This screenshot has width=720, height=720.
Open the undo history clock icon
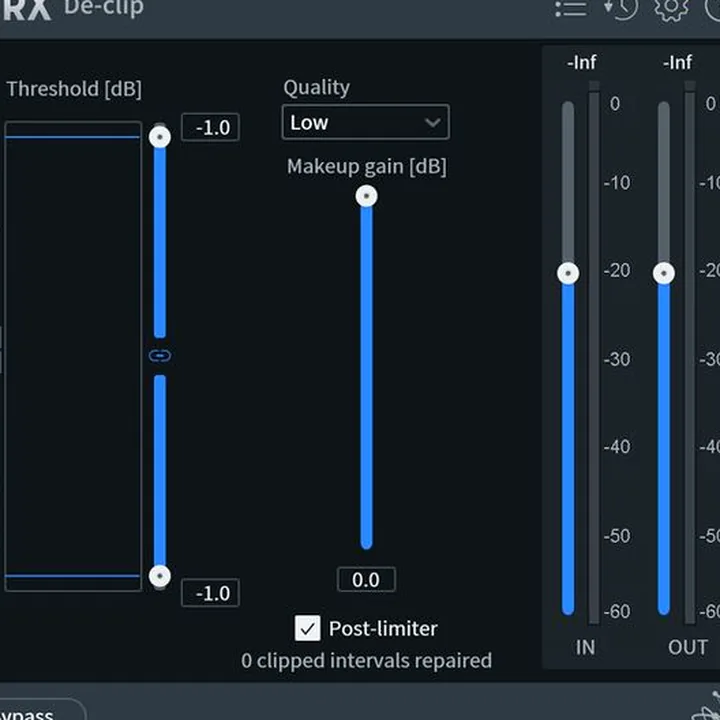[x=621, y=8]
